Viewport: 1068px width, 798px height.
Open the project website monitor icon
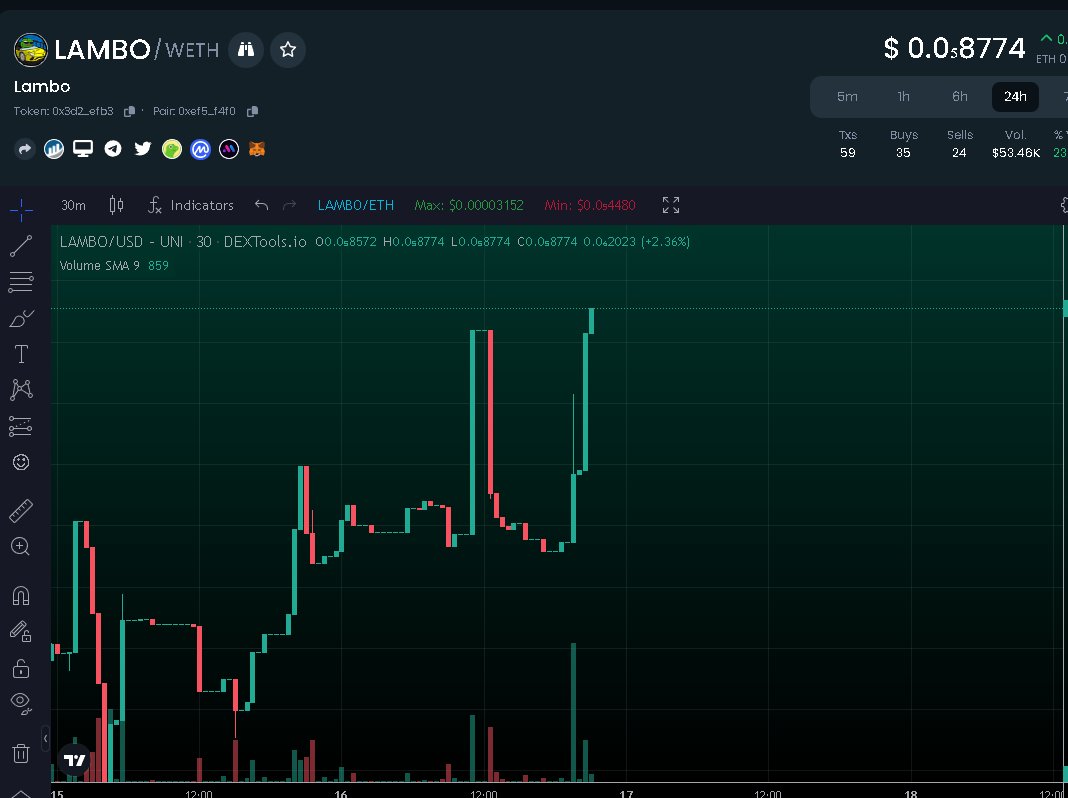coord(83,149)
